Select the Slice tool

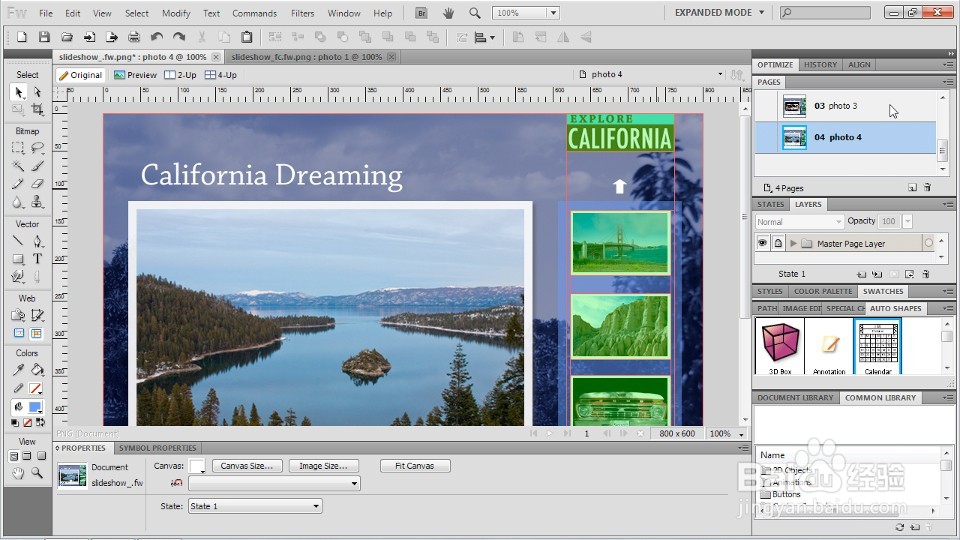pyautogui.click(x=37, y=315)
